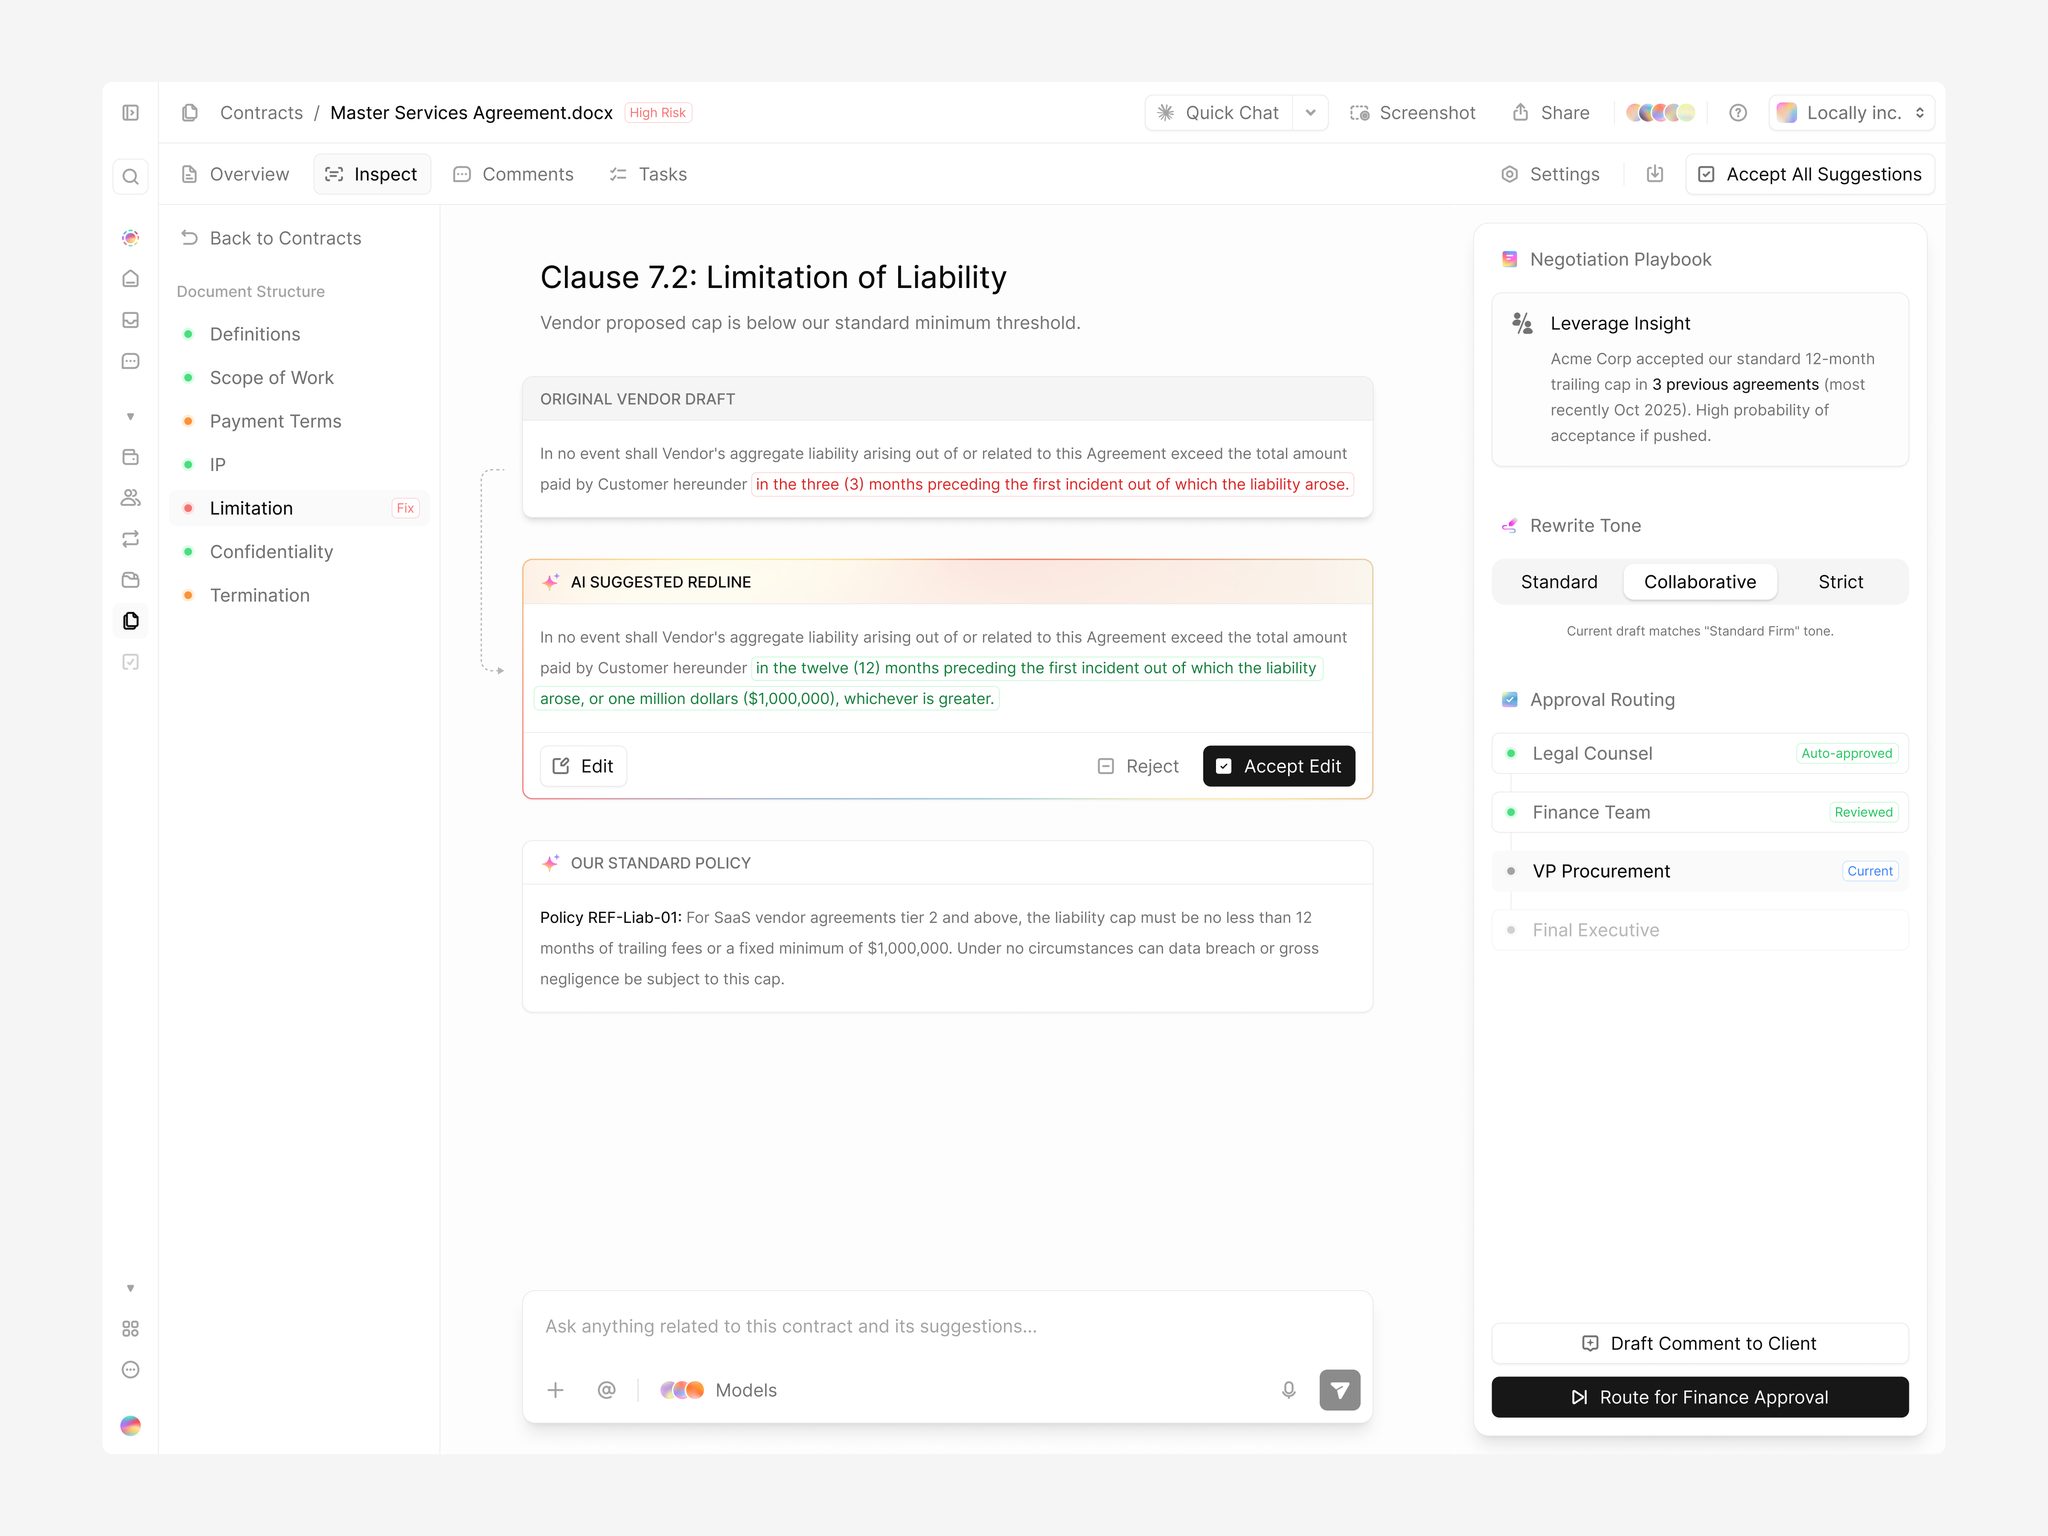This screenshot has width=2048, height=1536.
Task: Select the Collaborative rewrite tone
Action: tap(1700, 582)
